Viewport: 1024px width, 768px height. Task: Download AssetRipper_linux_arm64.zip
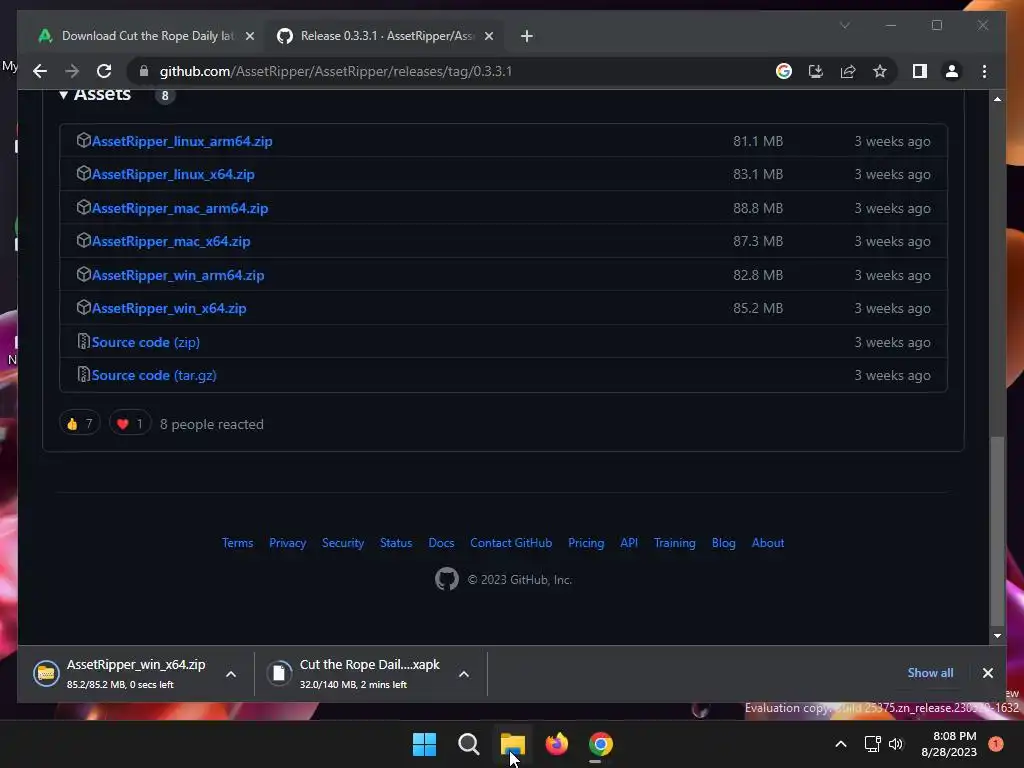coord(182,141)
